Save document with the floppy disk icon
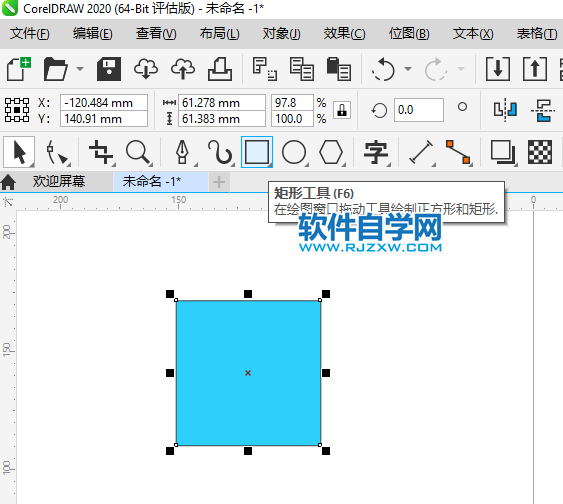The image size is (563, 504). (109, 69)
